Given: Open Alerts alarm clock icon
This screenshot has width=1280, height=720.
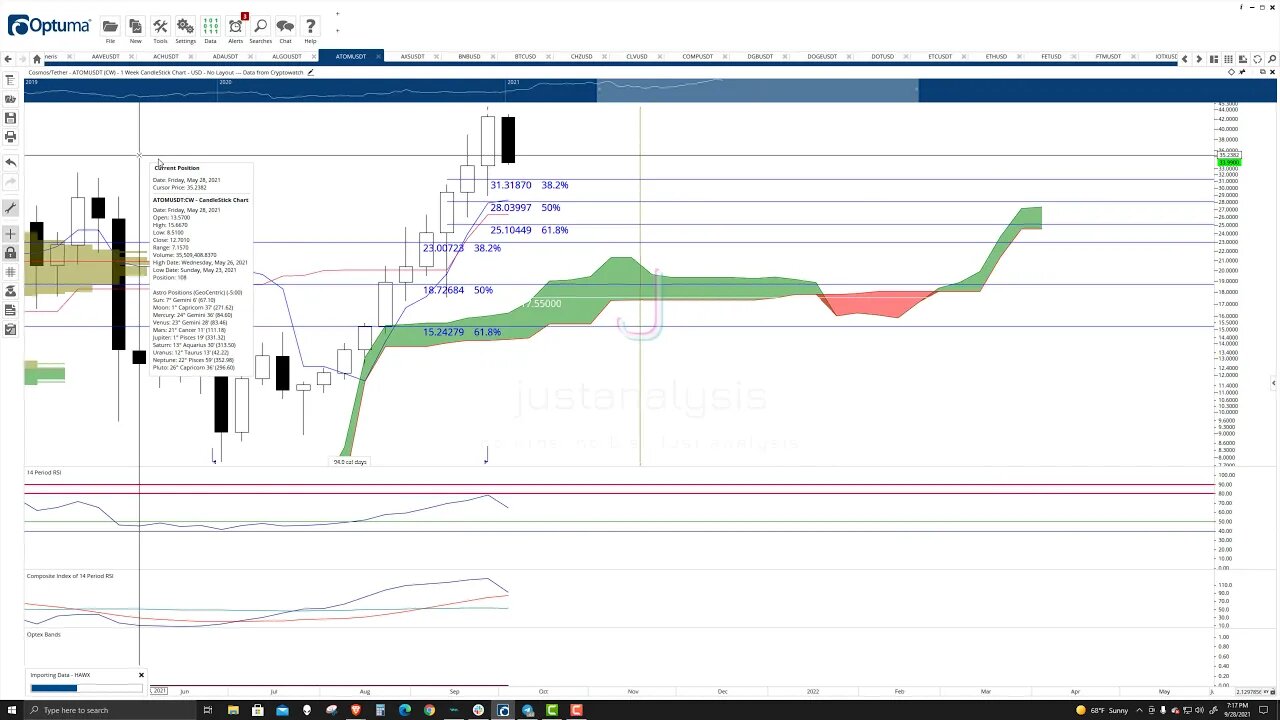Looking at the screenshot, I should click(x=236, y=27).
